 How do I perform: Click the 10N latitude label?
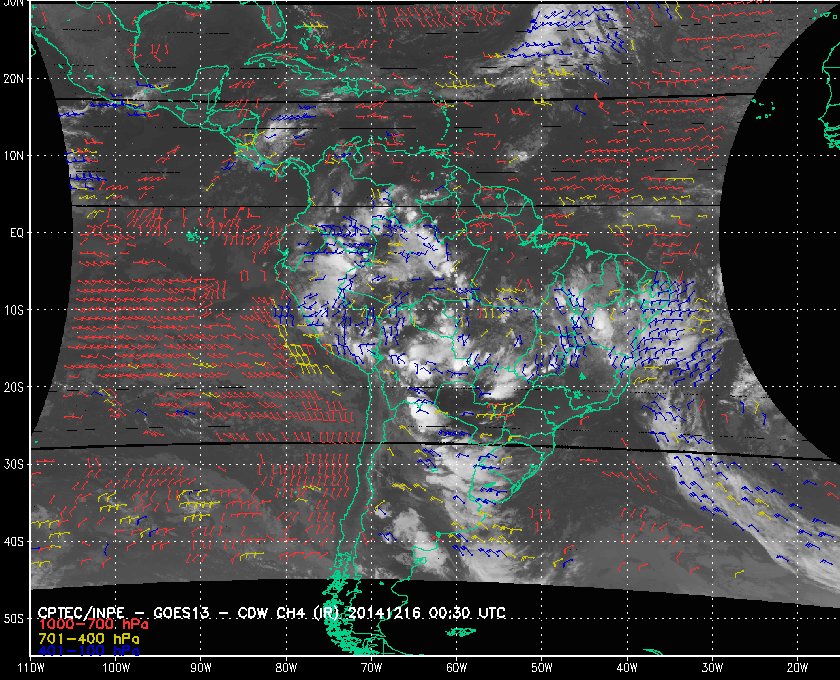(x=14, y=155)
